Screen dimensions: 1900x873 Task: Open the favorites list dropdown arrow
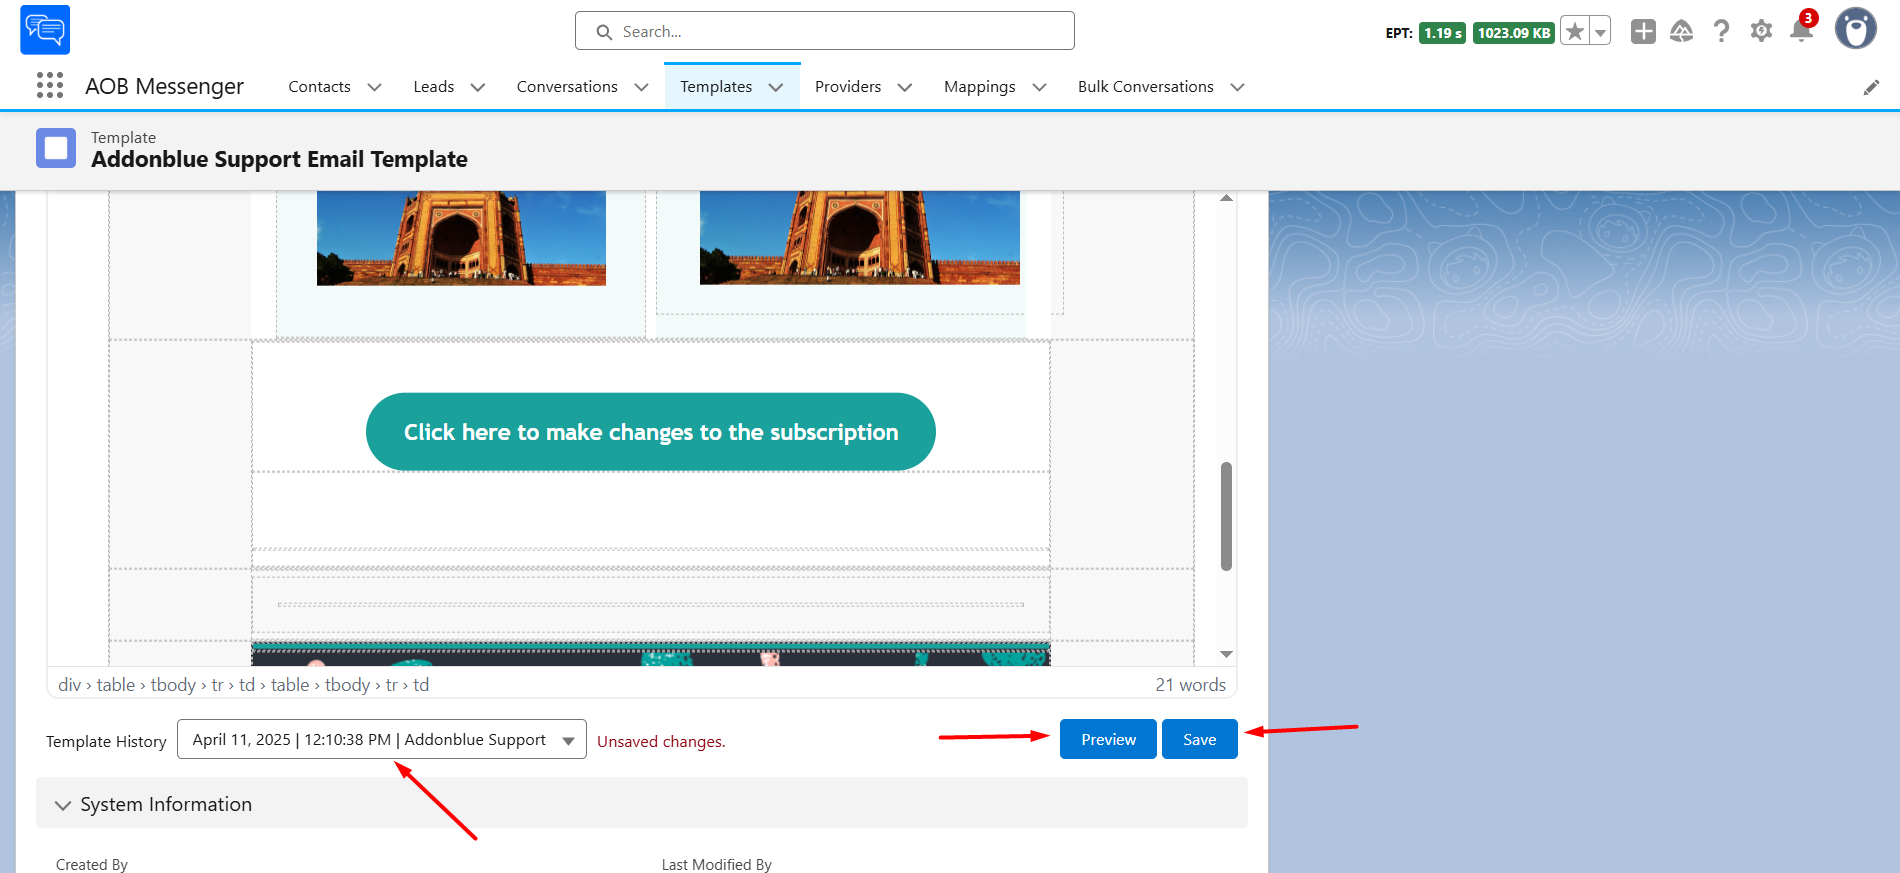(x=1600, y=32)
